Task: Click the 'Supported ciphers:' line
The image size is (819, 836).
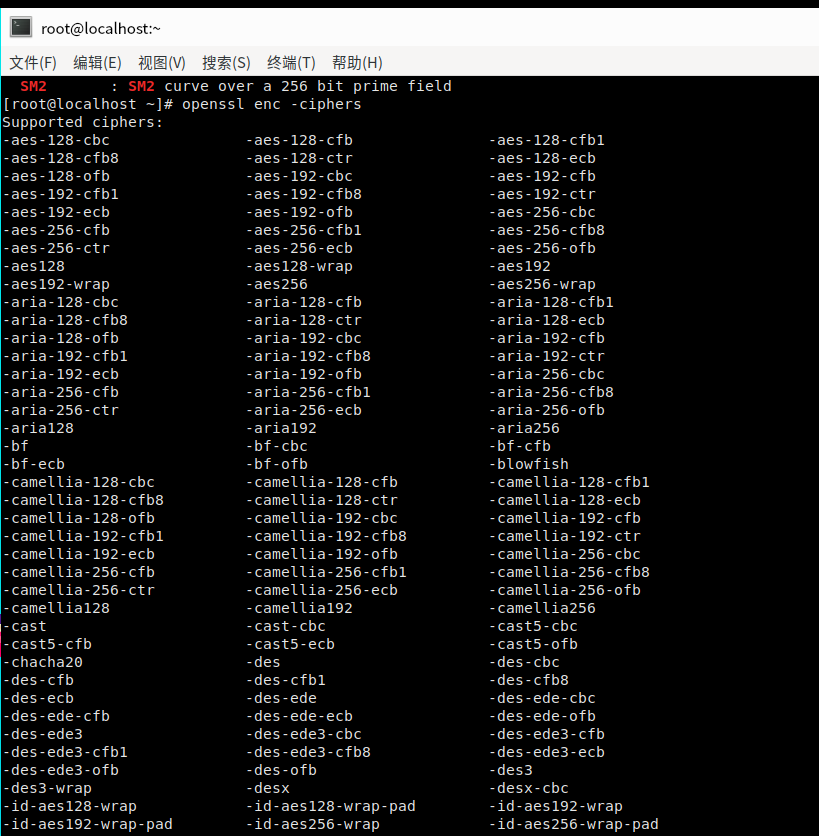Action: [83, 122]
